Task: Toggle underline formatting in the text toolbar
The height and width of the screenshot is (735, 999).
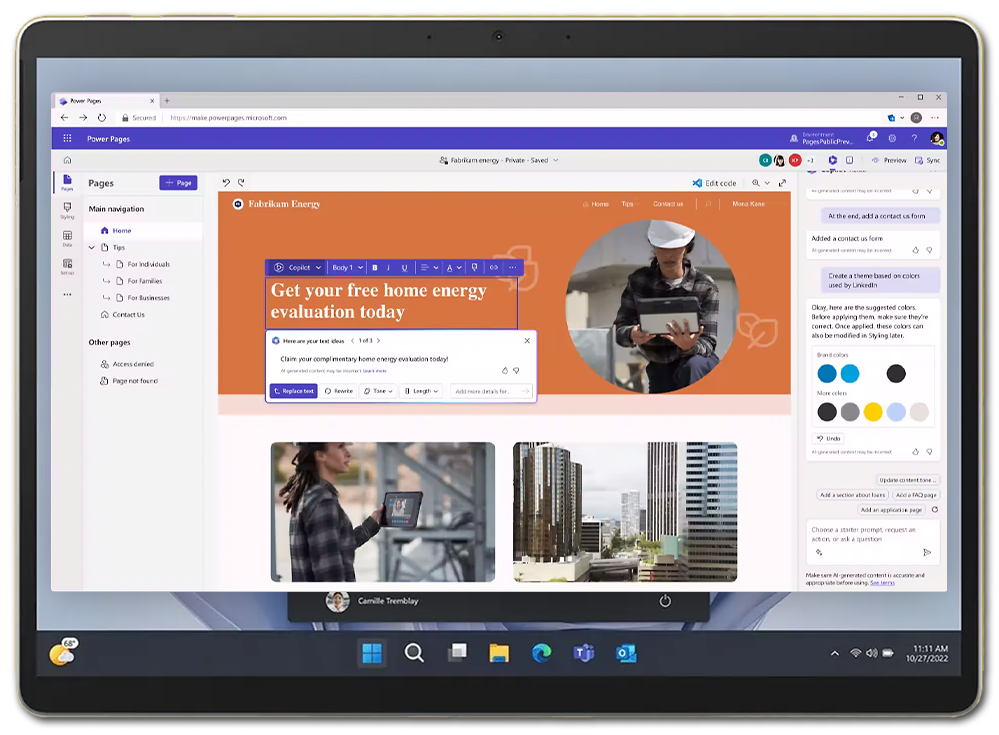Action: click(x=404, y=268)
